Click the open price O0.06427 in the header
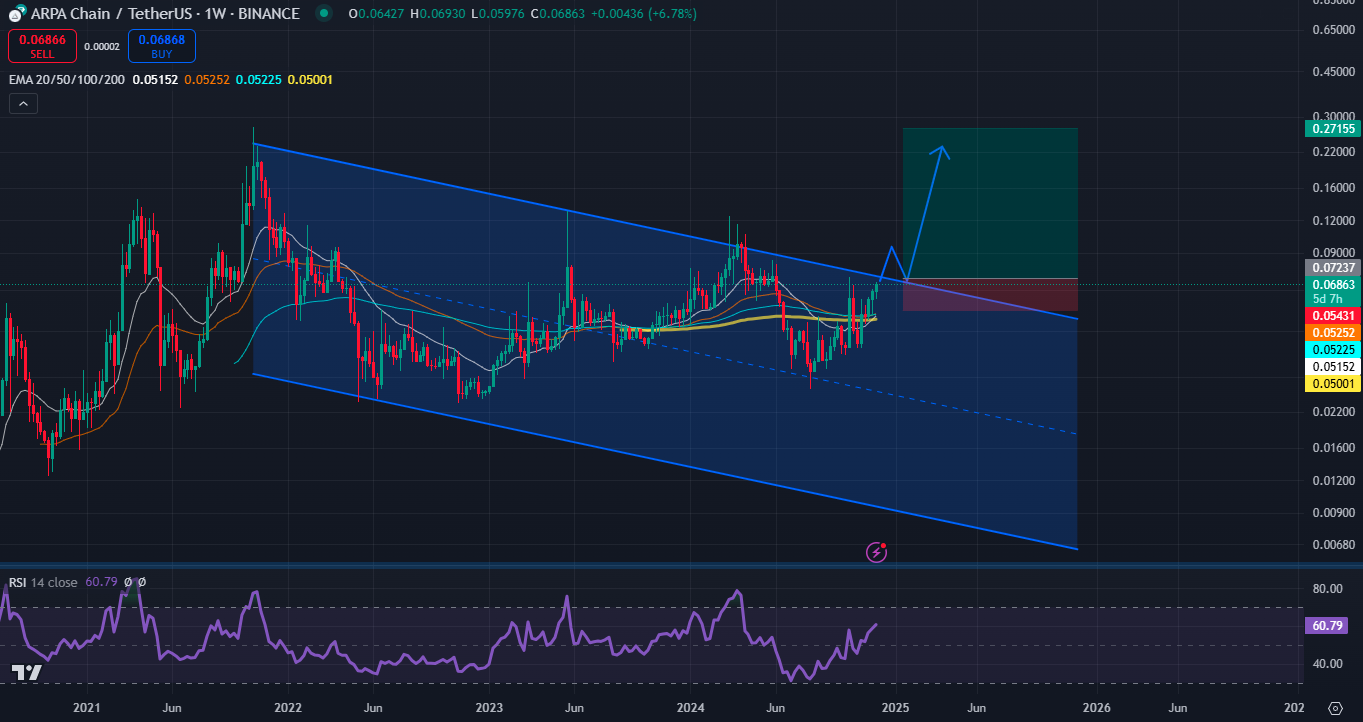 [378, 13]
